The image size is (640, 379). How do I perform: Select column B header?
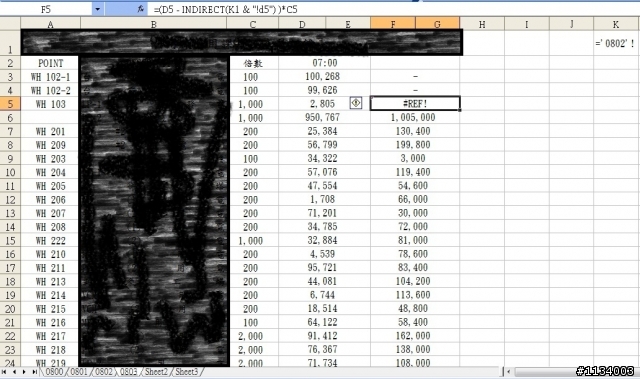153,24
